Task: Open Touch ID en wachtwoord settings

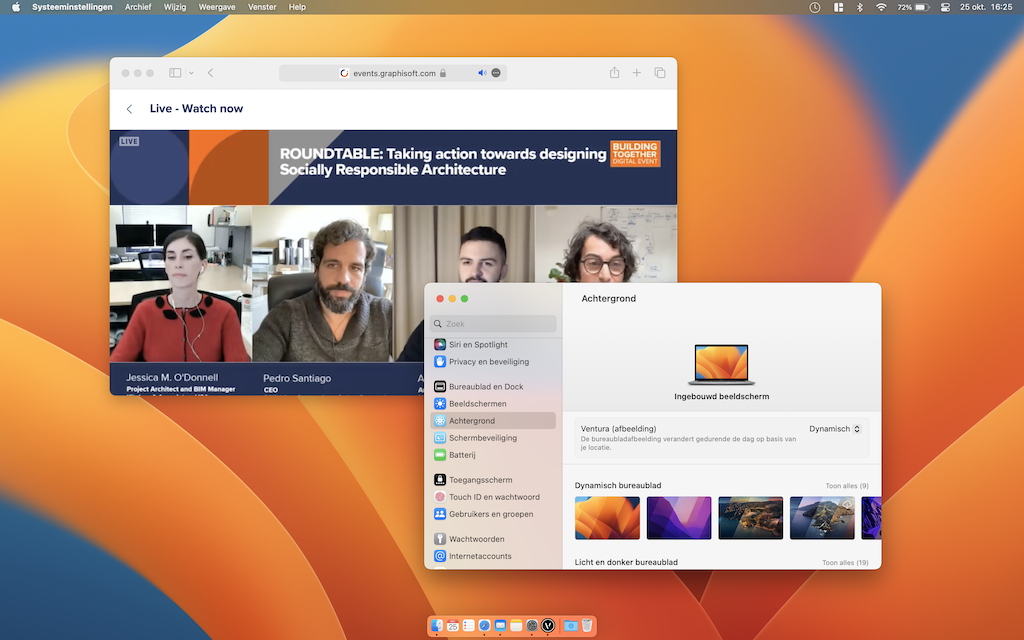Action: pyautogui.click(x=493, y=497)
